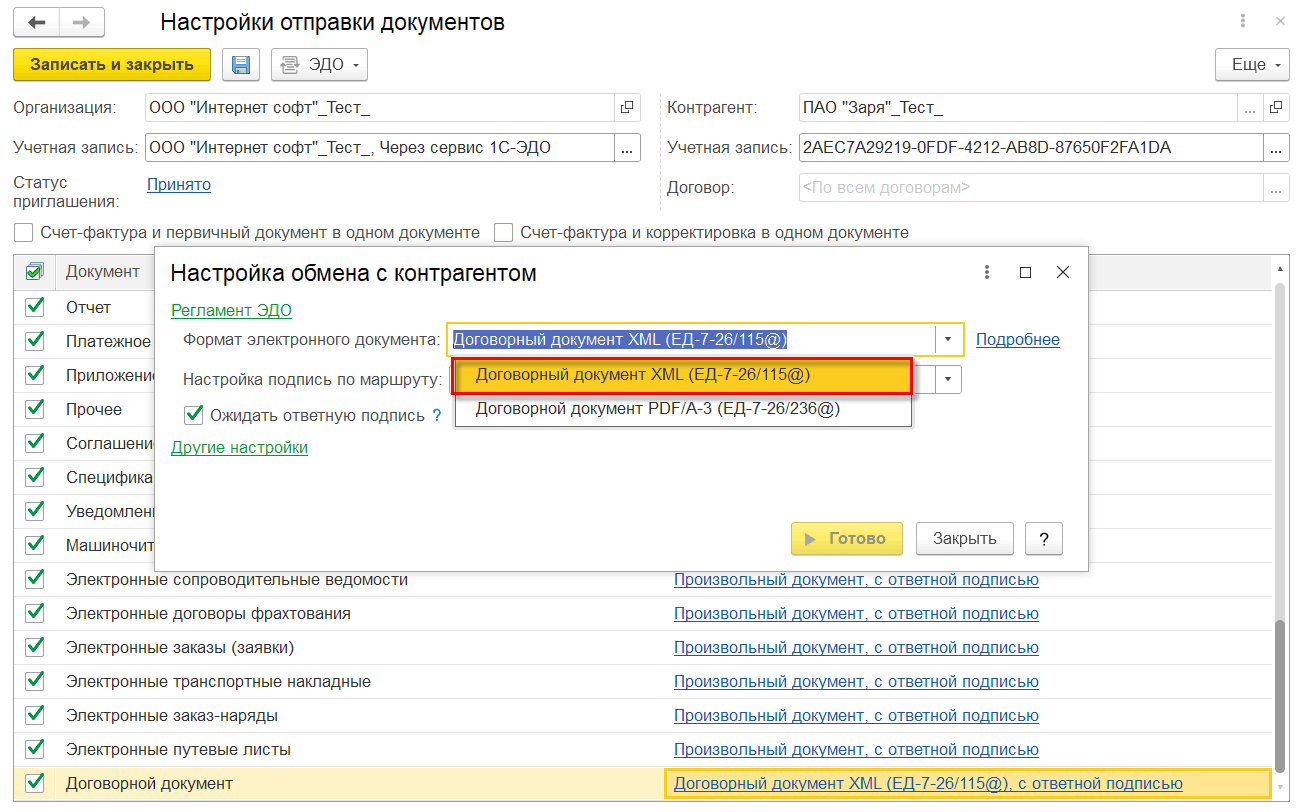Open the Регламент ЭДО link
Viewport: 1312px width, 812px height.
231,310
